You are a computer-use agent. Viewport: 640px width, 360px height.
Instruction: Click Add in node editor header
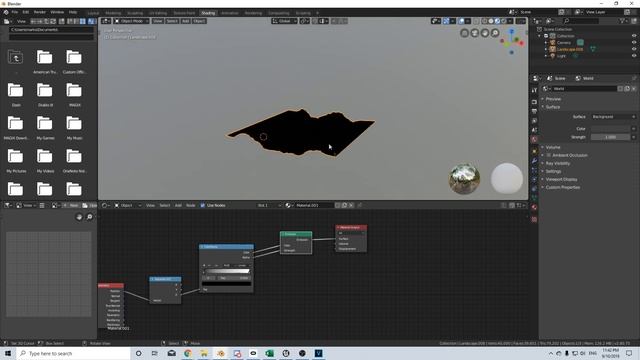(178, 205)
